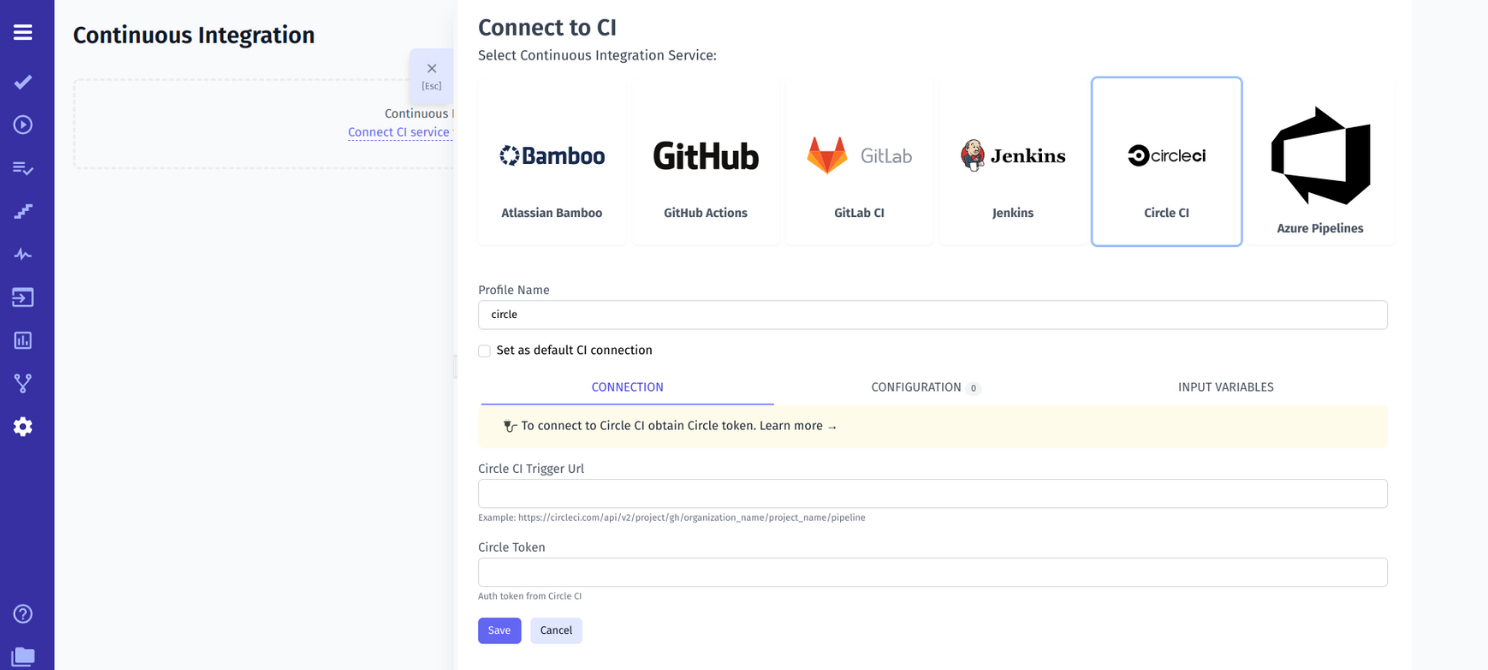This screenshot has width=1488, height=670.
Task: Open the Settings gear in the sidebar
Action: pos(22,426)
